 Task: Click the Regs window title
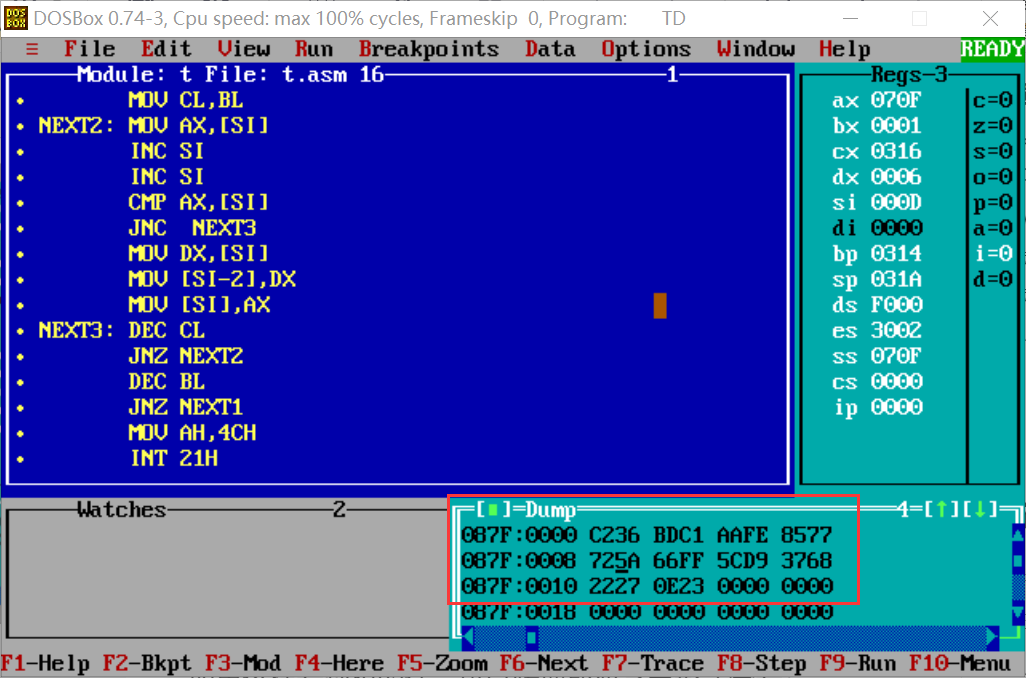tap(896, 75)
